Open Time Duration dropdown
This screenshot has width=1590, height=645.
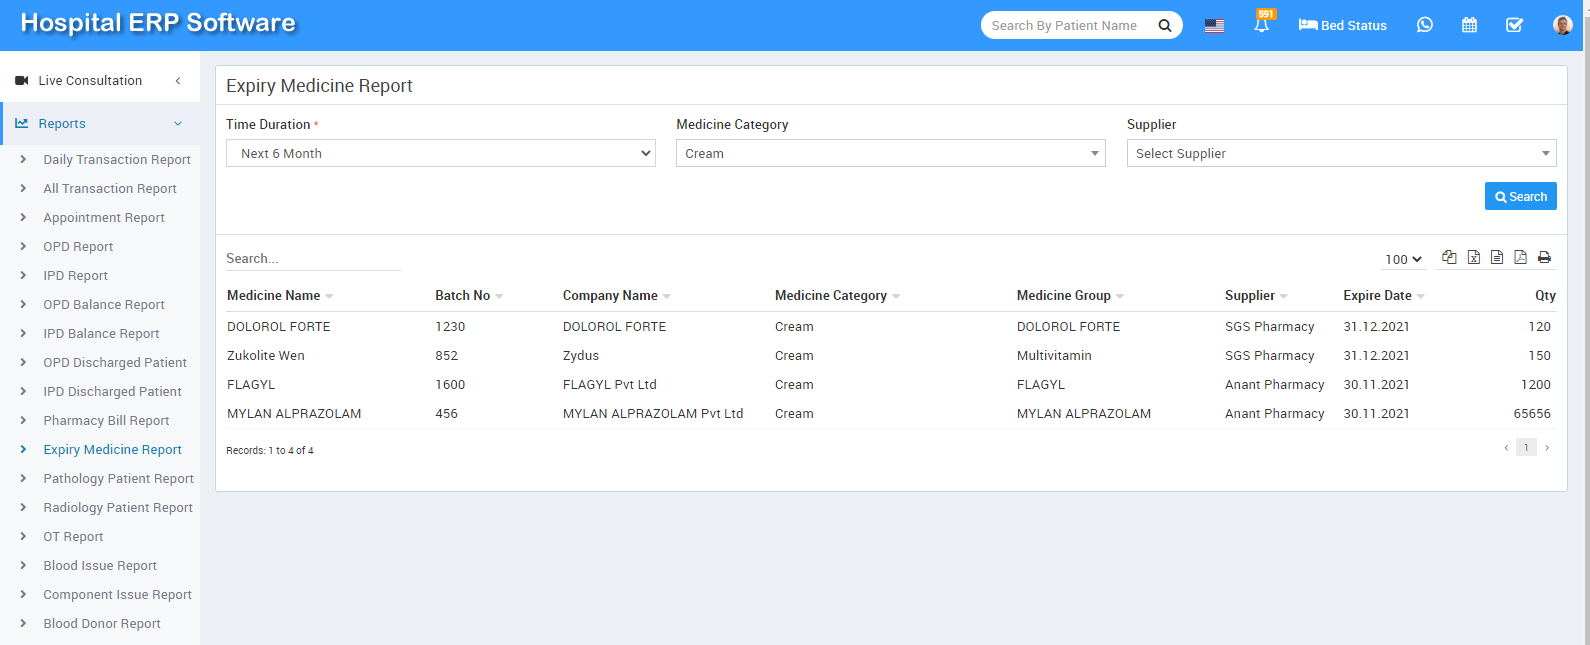(440, 153)
